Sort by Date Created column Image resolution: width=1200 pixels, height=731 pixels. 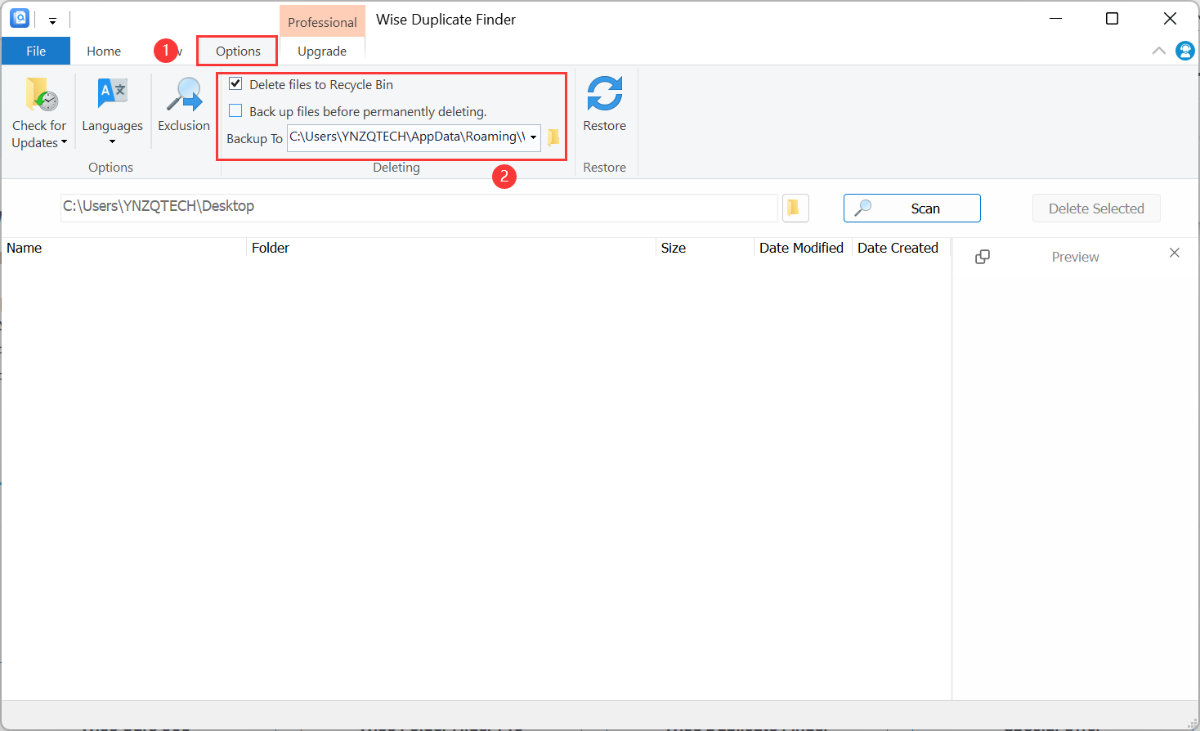coord(898,248)
